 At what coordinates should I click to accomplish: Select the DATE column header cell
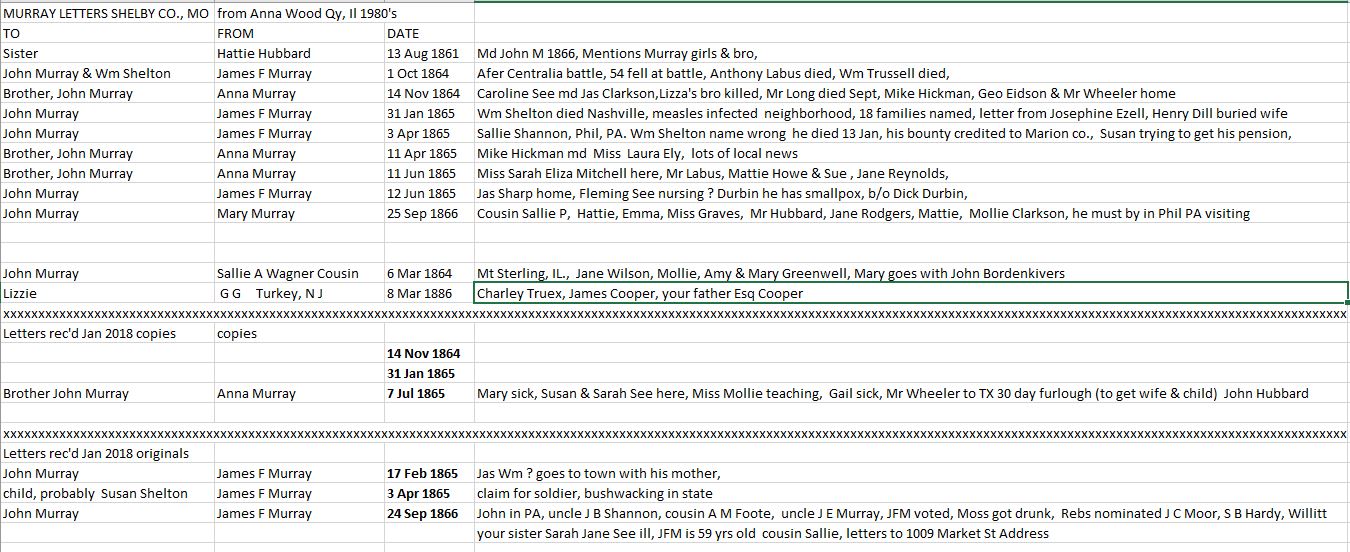428,34
